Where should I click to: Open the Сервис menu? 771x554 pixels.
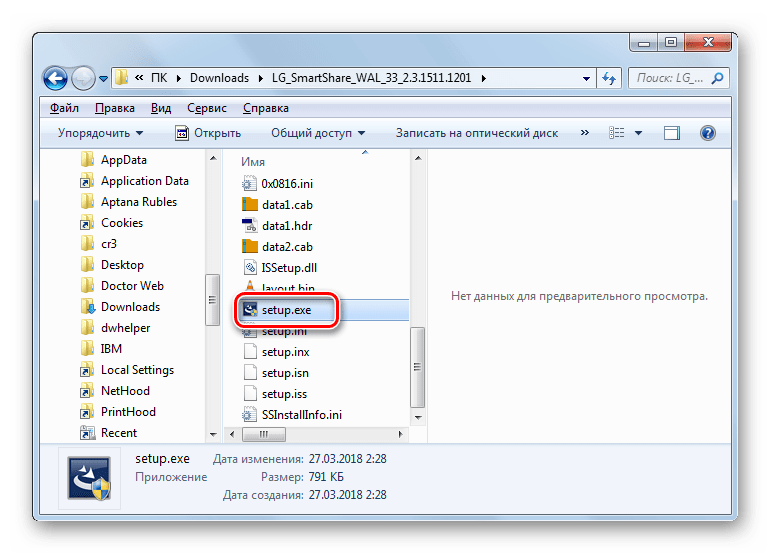(207, 108)
